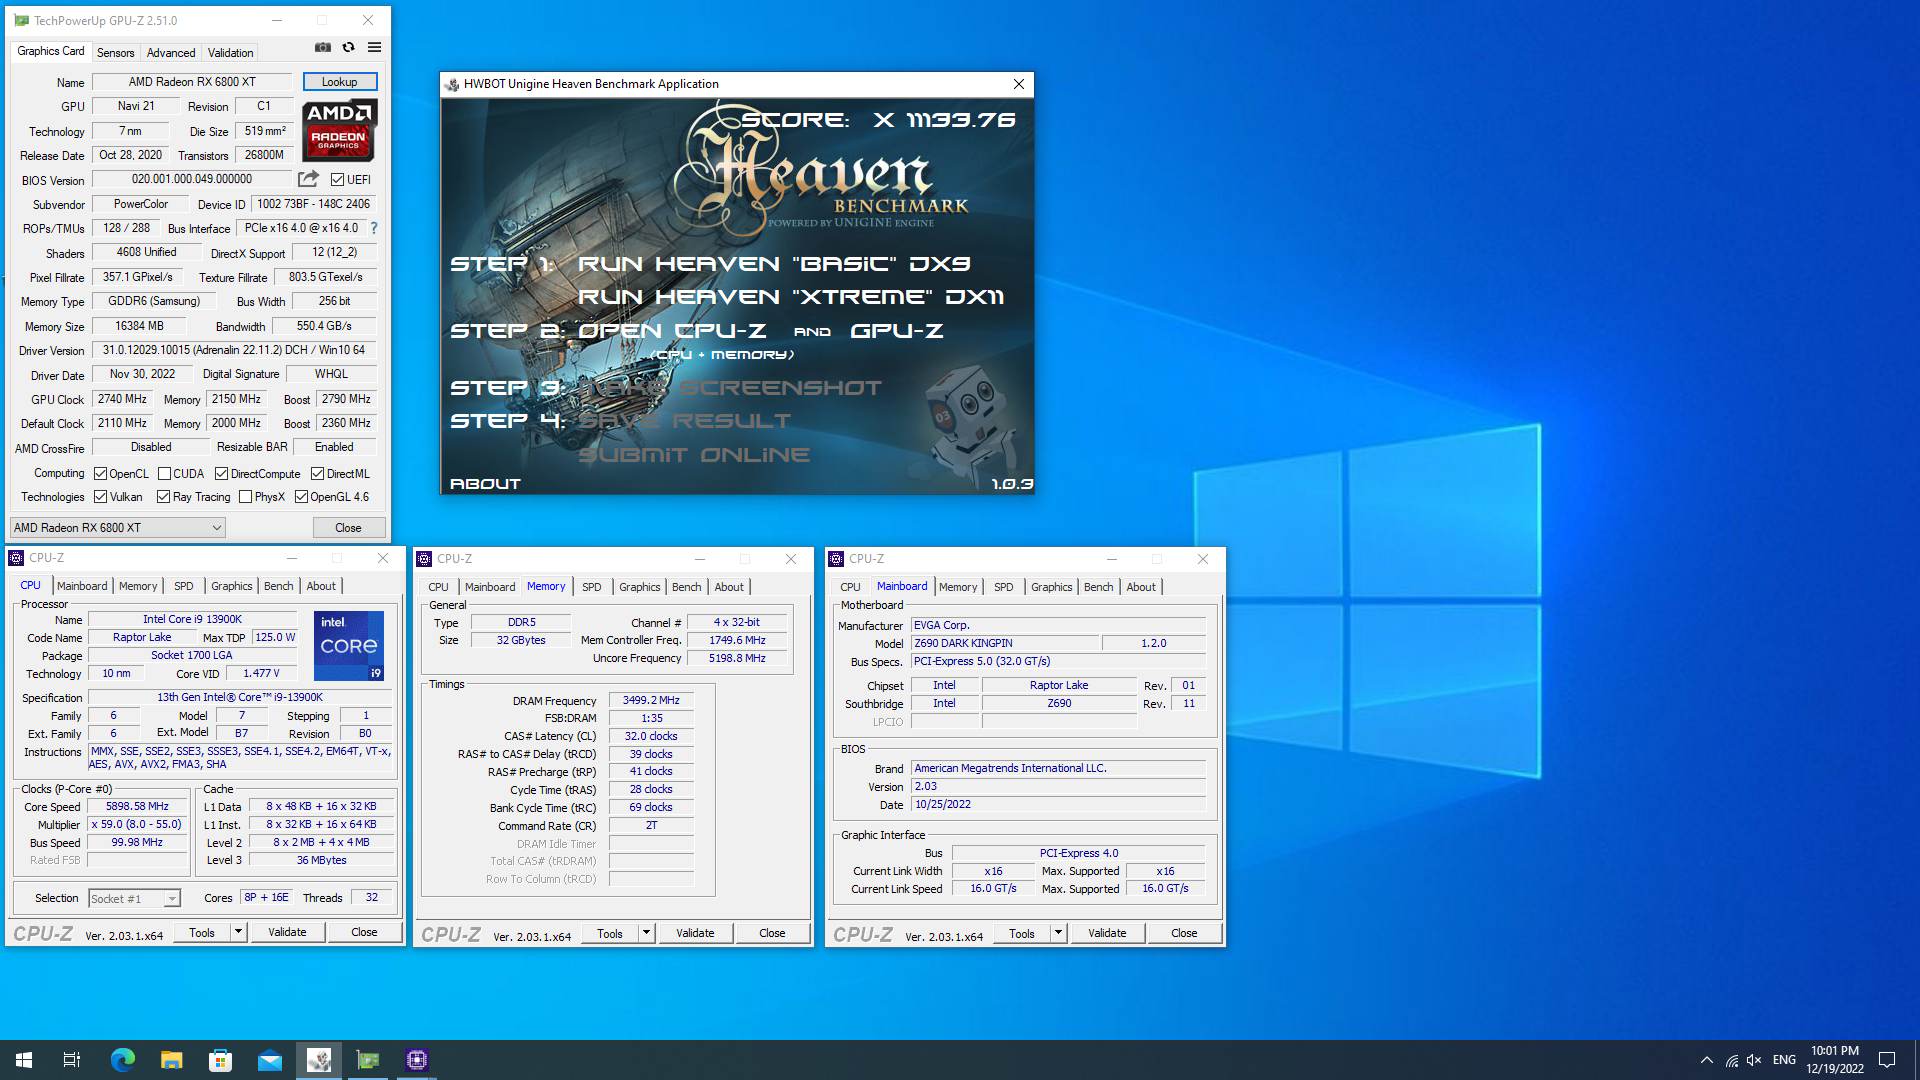Click the Heaven Benchmark title bar icon
Viewport: 1920px width, 1080px height.
(x=452, y=84)
